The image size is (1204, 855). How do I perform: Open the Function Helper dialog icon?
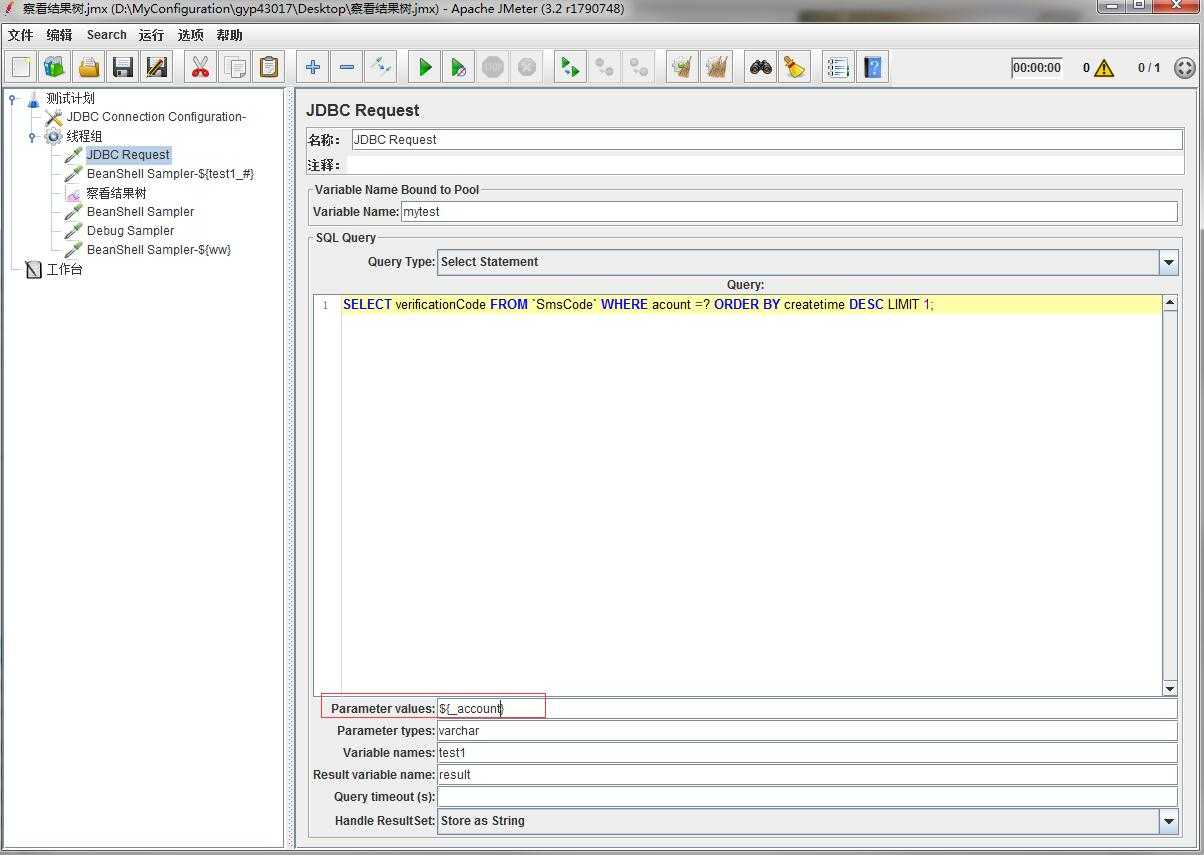[x=838, y=68]
